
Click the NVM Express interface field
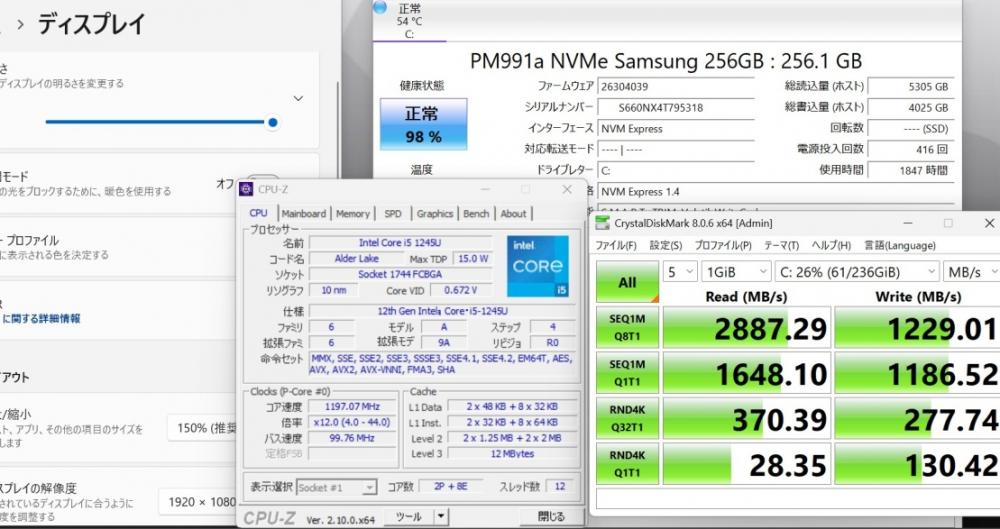(675, 128)
